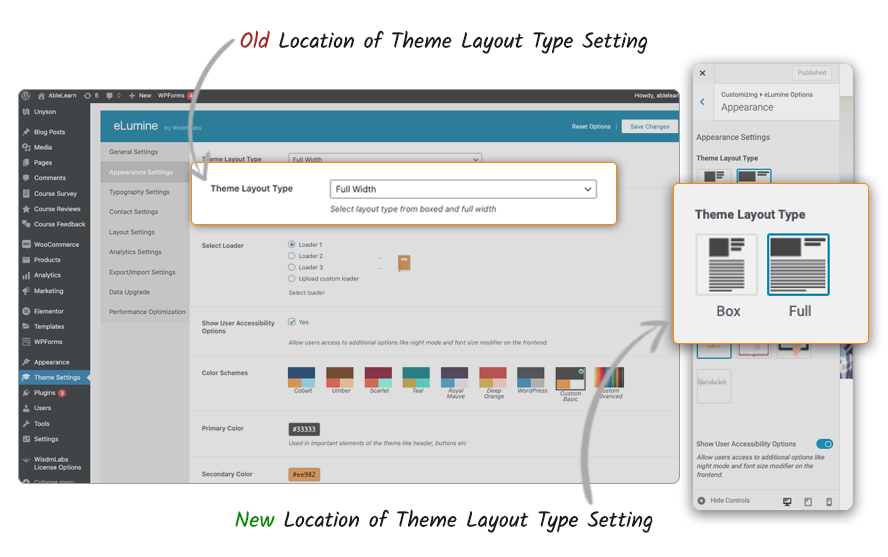Click the Save Changes button

pyautogui.click(x=649, y=127)
